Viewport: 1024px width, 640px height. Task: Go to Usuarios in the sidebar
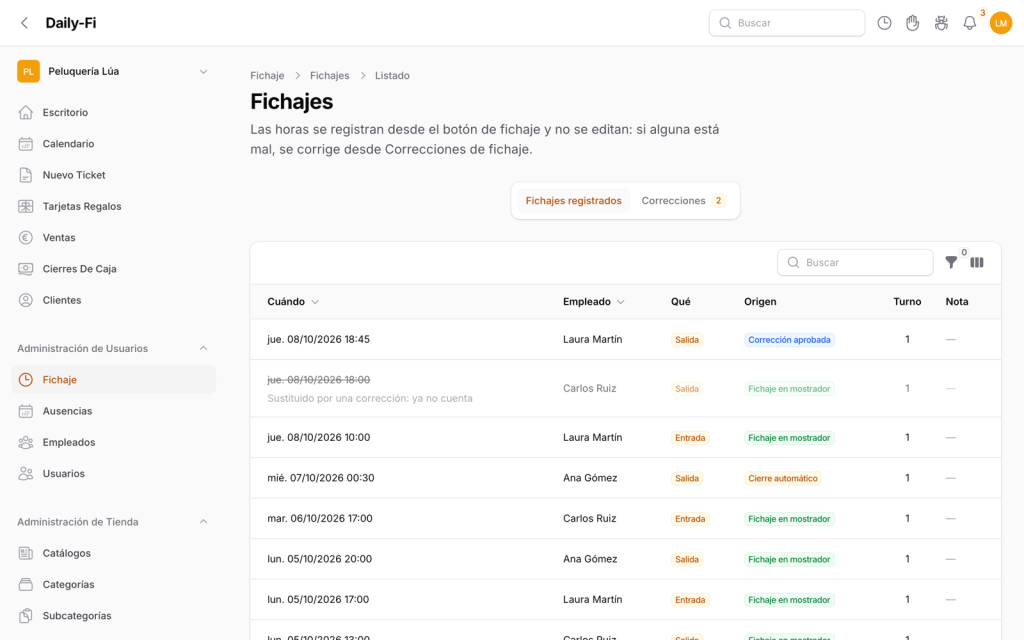(114, 473)
